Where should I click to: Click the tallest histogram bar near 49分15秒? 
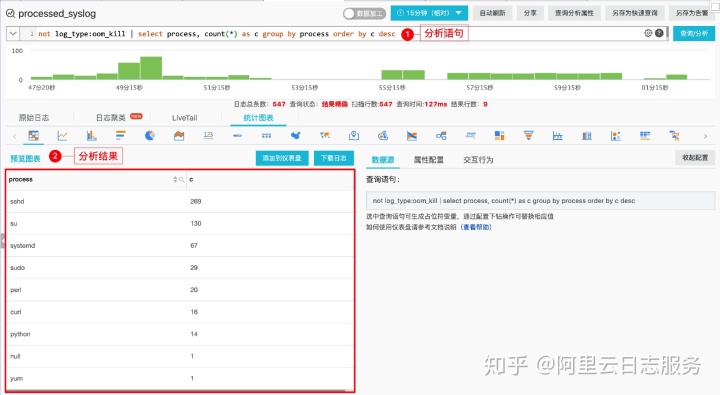click(151, 68)
